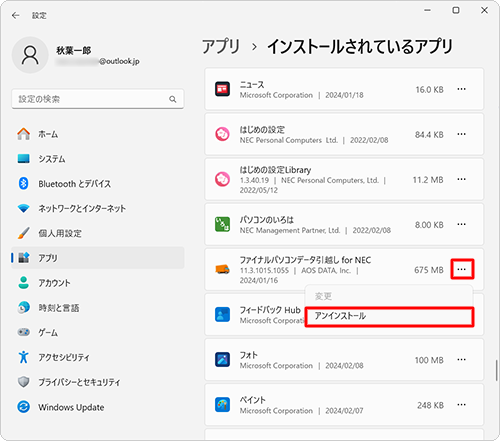Viewport: 500px width, 441px height.
Task: Open ゲーム settings category
Action: 98,332
